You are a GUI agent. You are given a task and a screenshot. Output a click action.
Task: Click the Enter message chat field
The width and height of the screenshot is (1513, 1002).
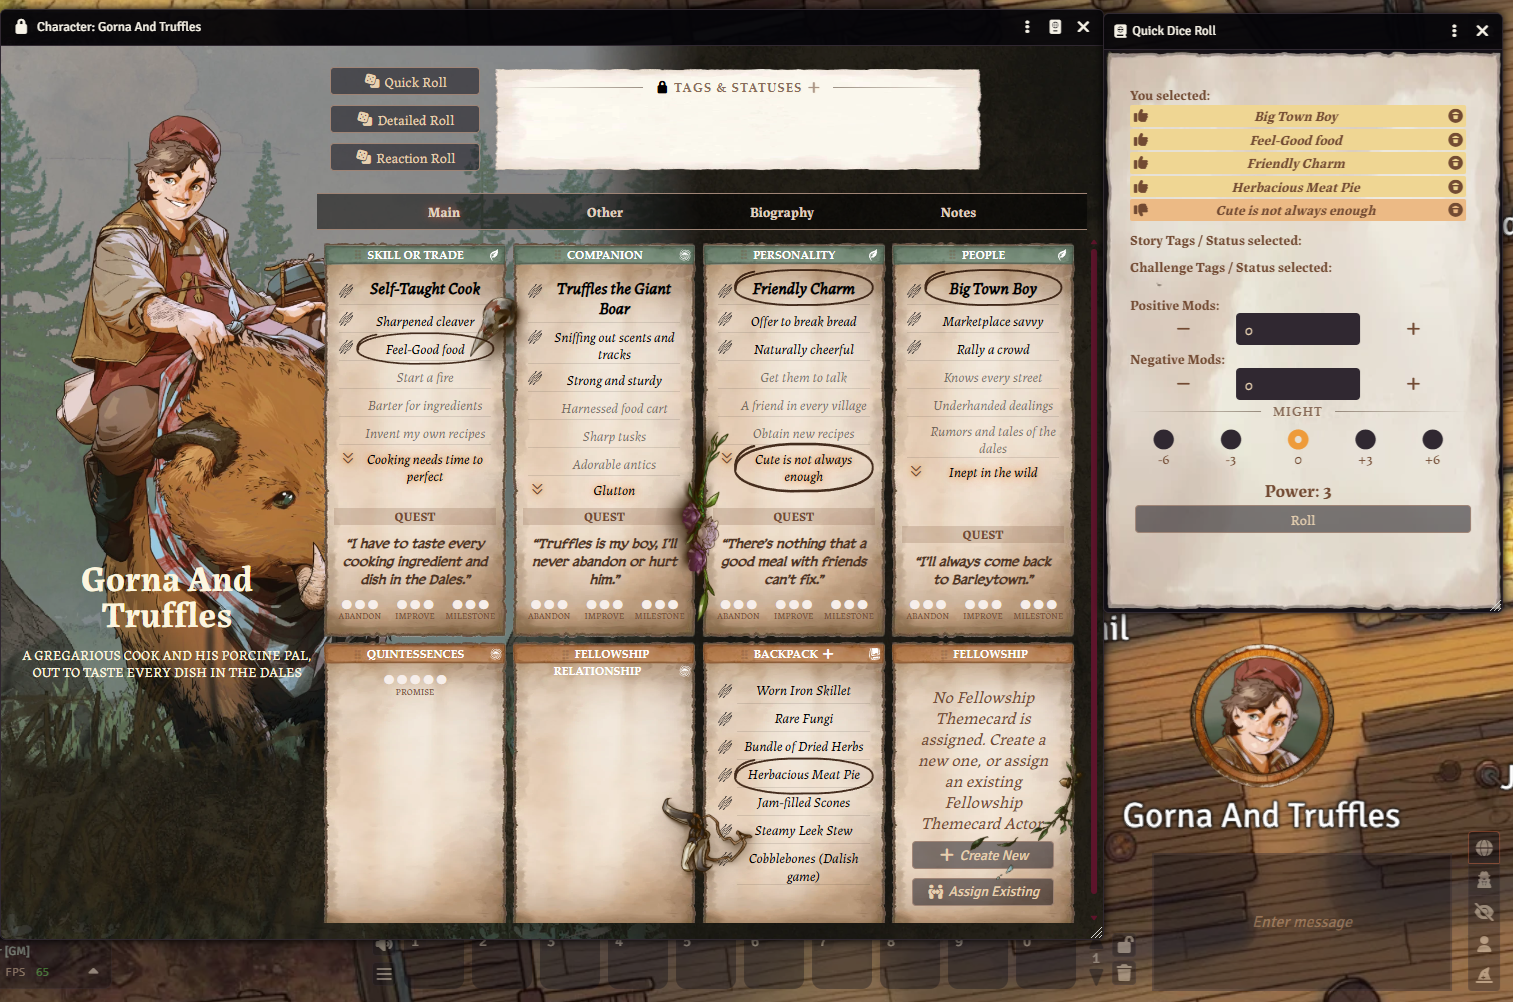click(1303, 922)
